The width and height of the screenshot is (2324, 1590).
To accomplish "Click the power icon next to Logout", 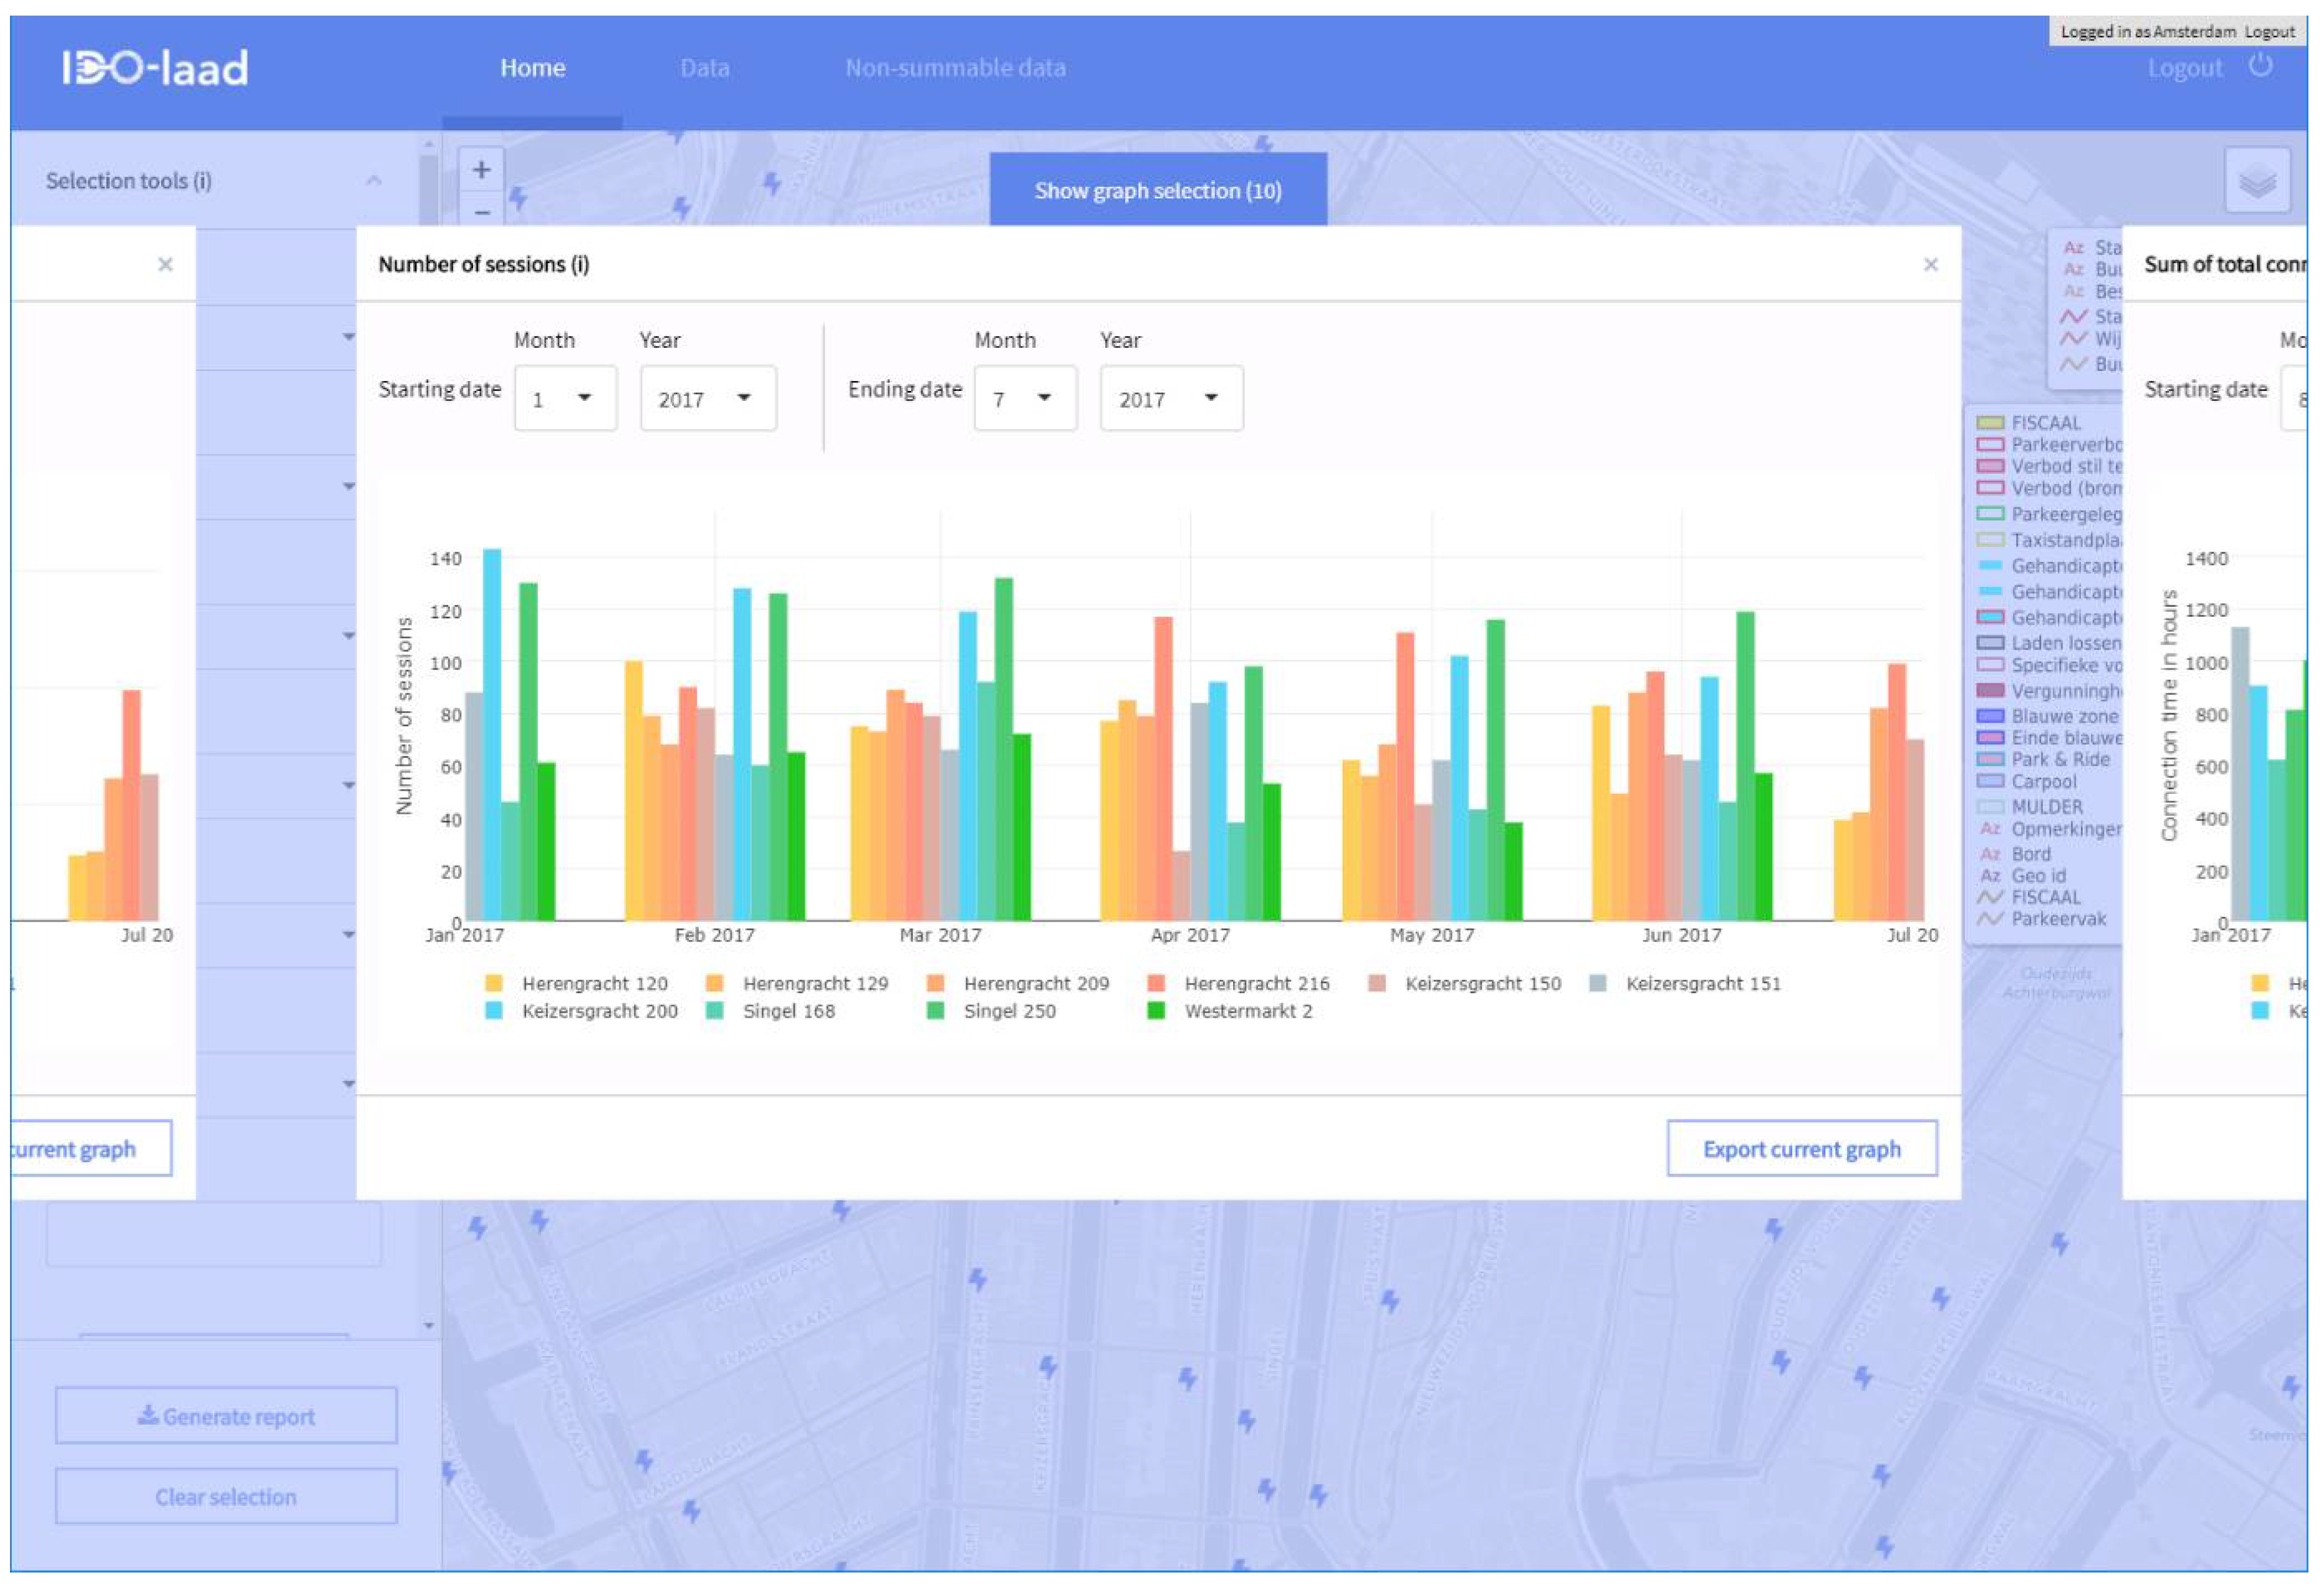I will 2260,66.
